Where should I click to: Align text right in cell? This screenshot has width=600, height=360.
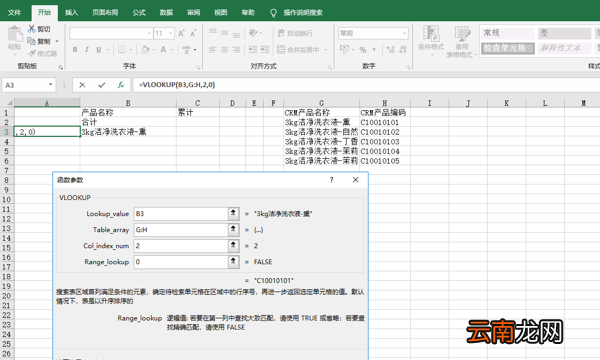[x=236, y=50]
